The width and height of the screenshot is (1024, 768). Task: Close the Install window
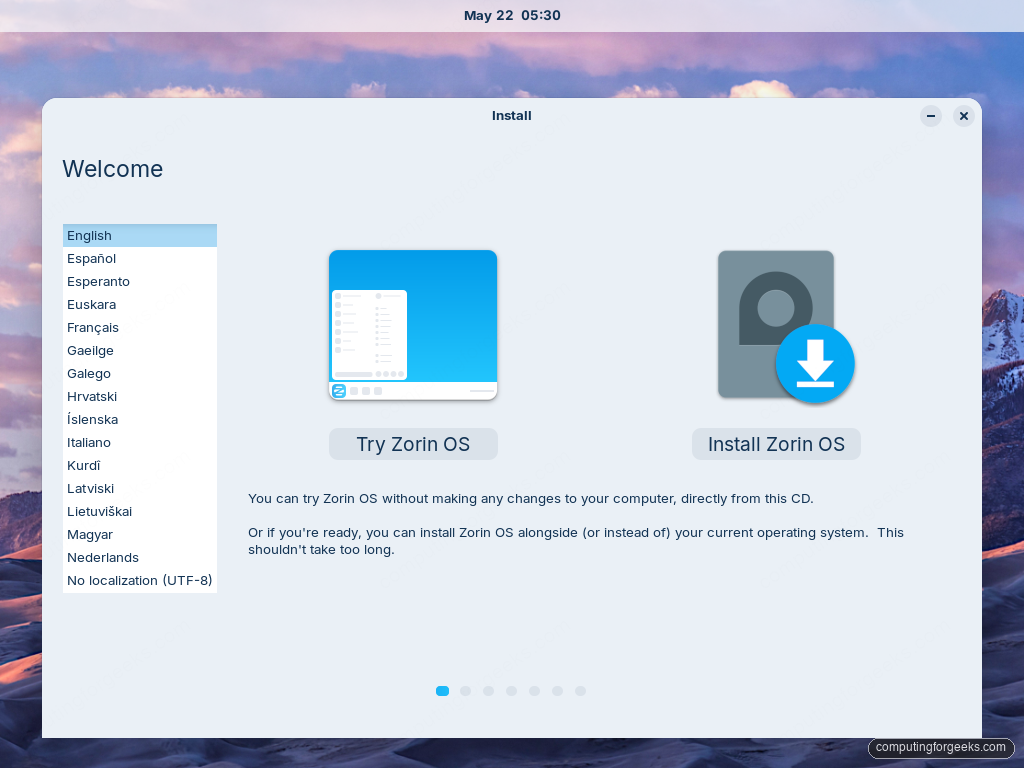963,116
